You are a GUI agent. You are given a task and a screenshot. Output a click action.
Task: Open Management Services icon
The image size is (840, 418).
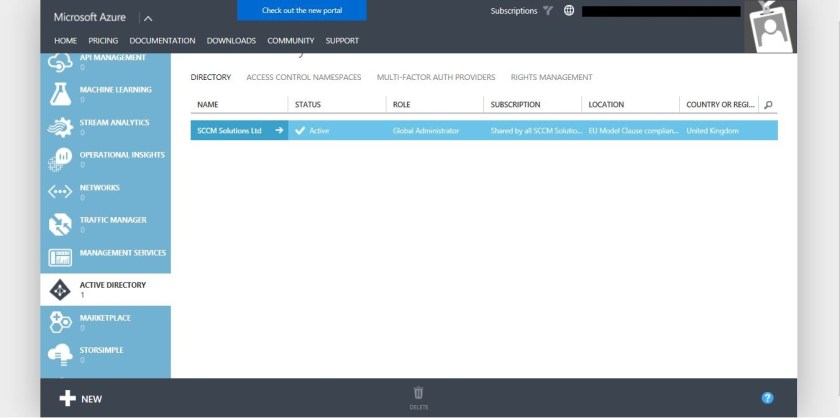point(60,257)
